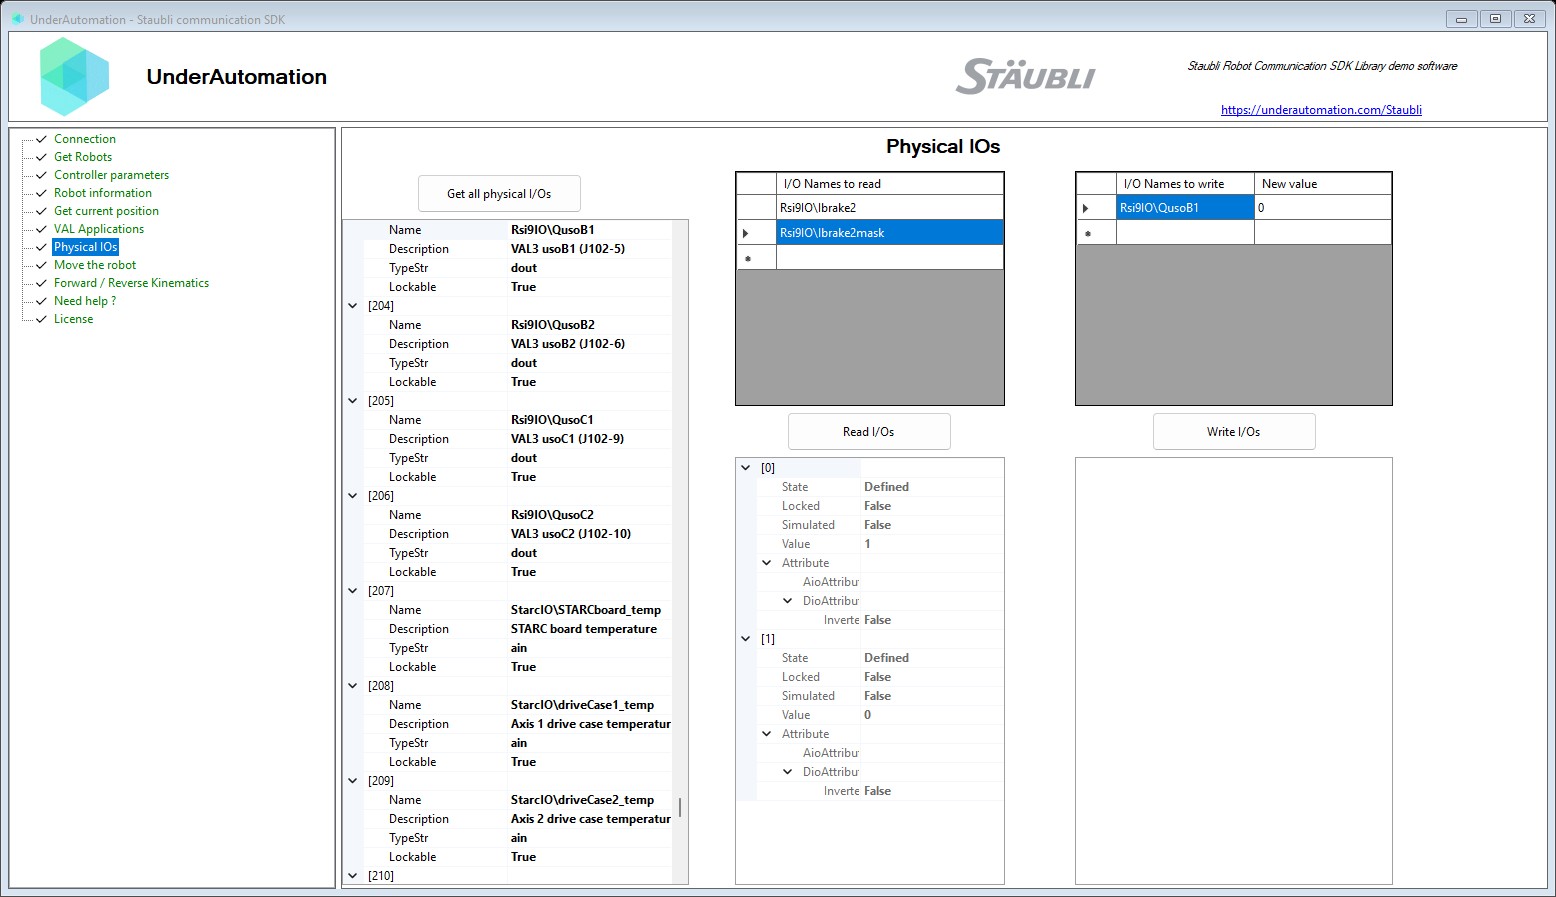The height and width of the screenshot is (897, 1556).
Task: Select the New value cell containing 0
Action: point(1322,207)
